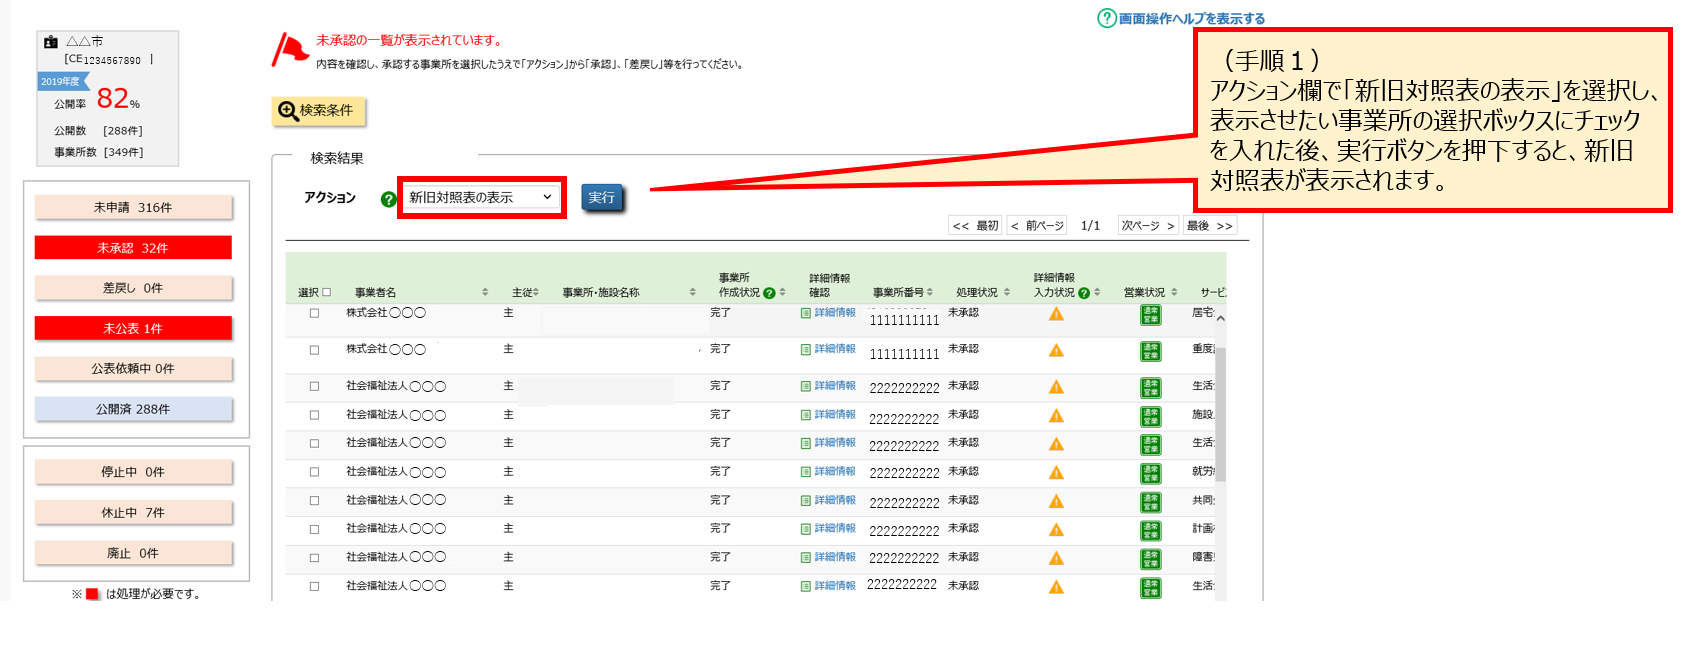Viewport: 1682px width, 650px height.
Task: Sort by 事業所作成状況 column arrows
Action: click(782, 292)
